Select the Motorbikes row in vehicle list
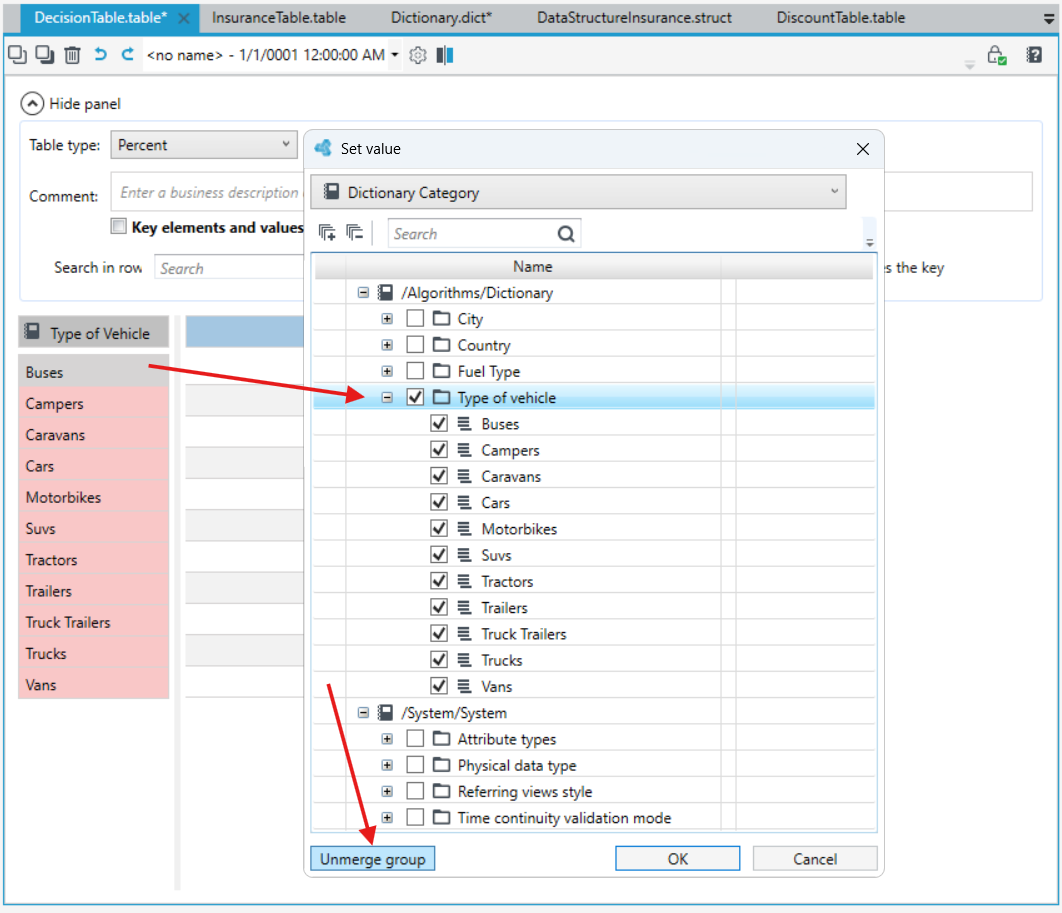 pyautogui.click(x=93, y=497)
